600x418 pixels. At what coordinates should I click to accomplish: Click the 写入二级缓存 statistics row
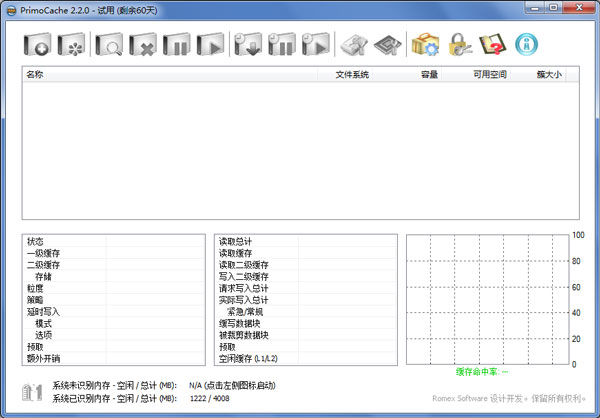pyautogui.click(x=306, y=276)
